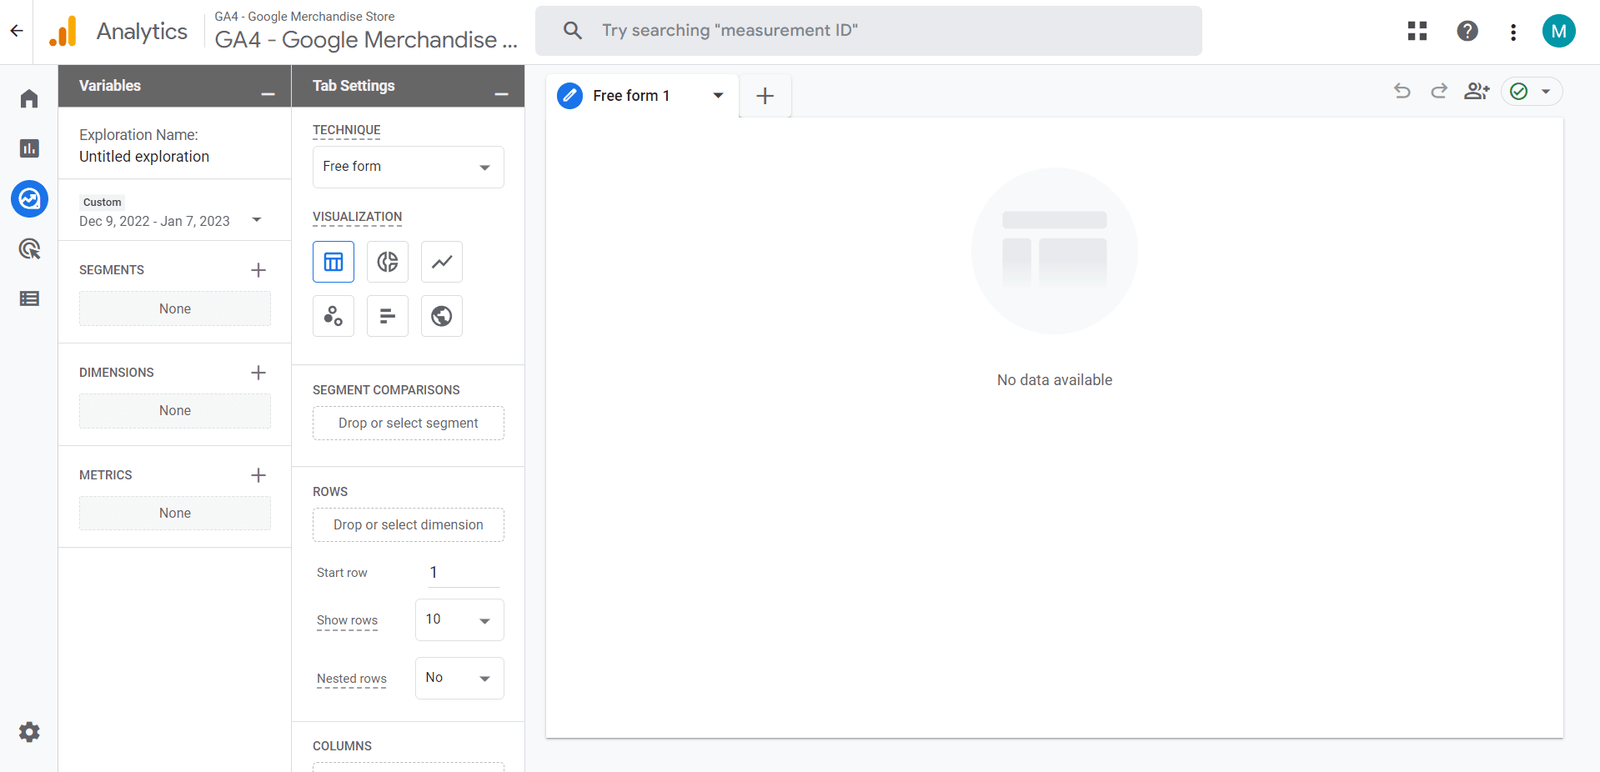Viewport: 1600px width, 772px height.
Task: Switch to the Free form 1 tab
Action: tap(630, 96)
